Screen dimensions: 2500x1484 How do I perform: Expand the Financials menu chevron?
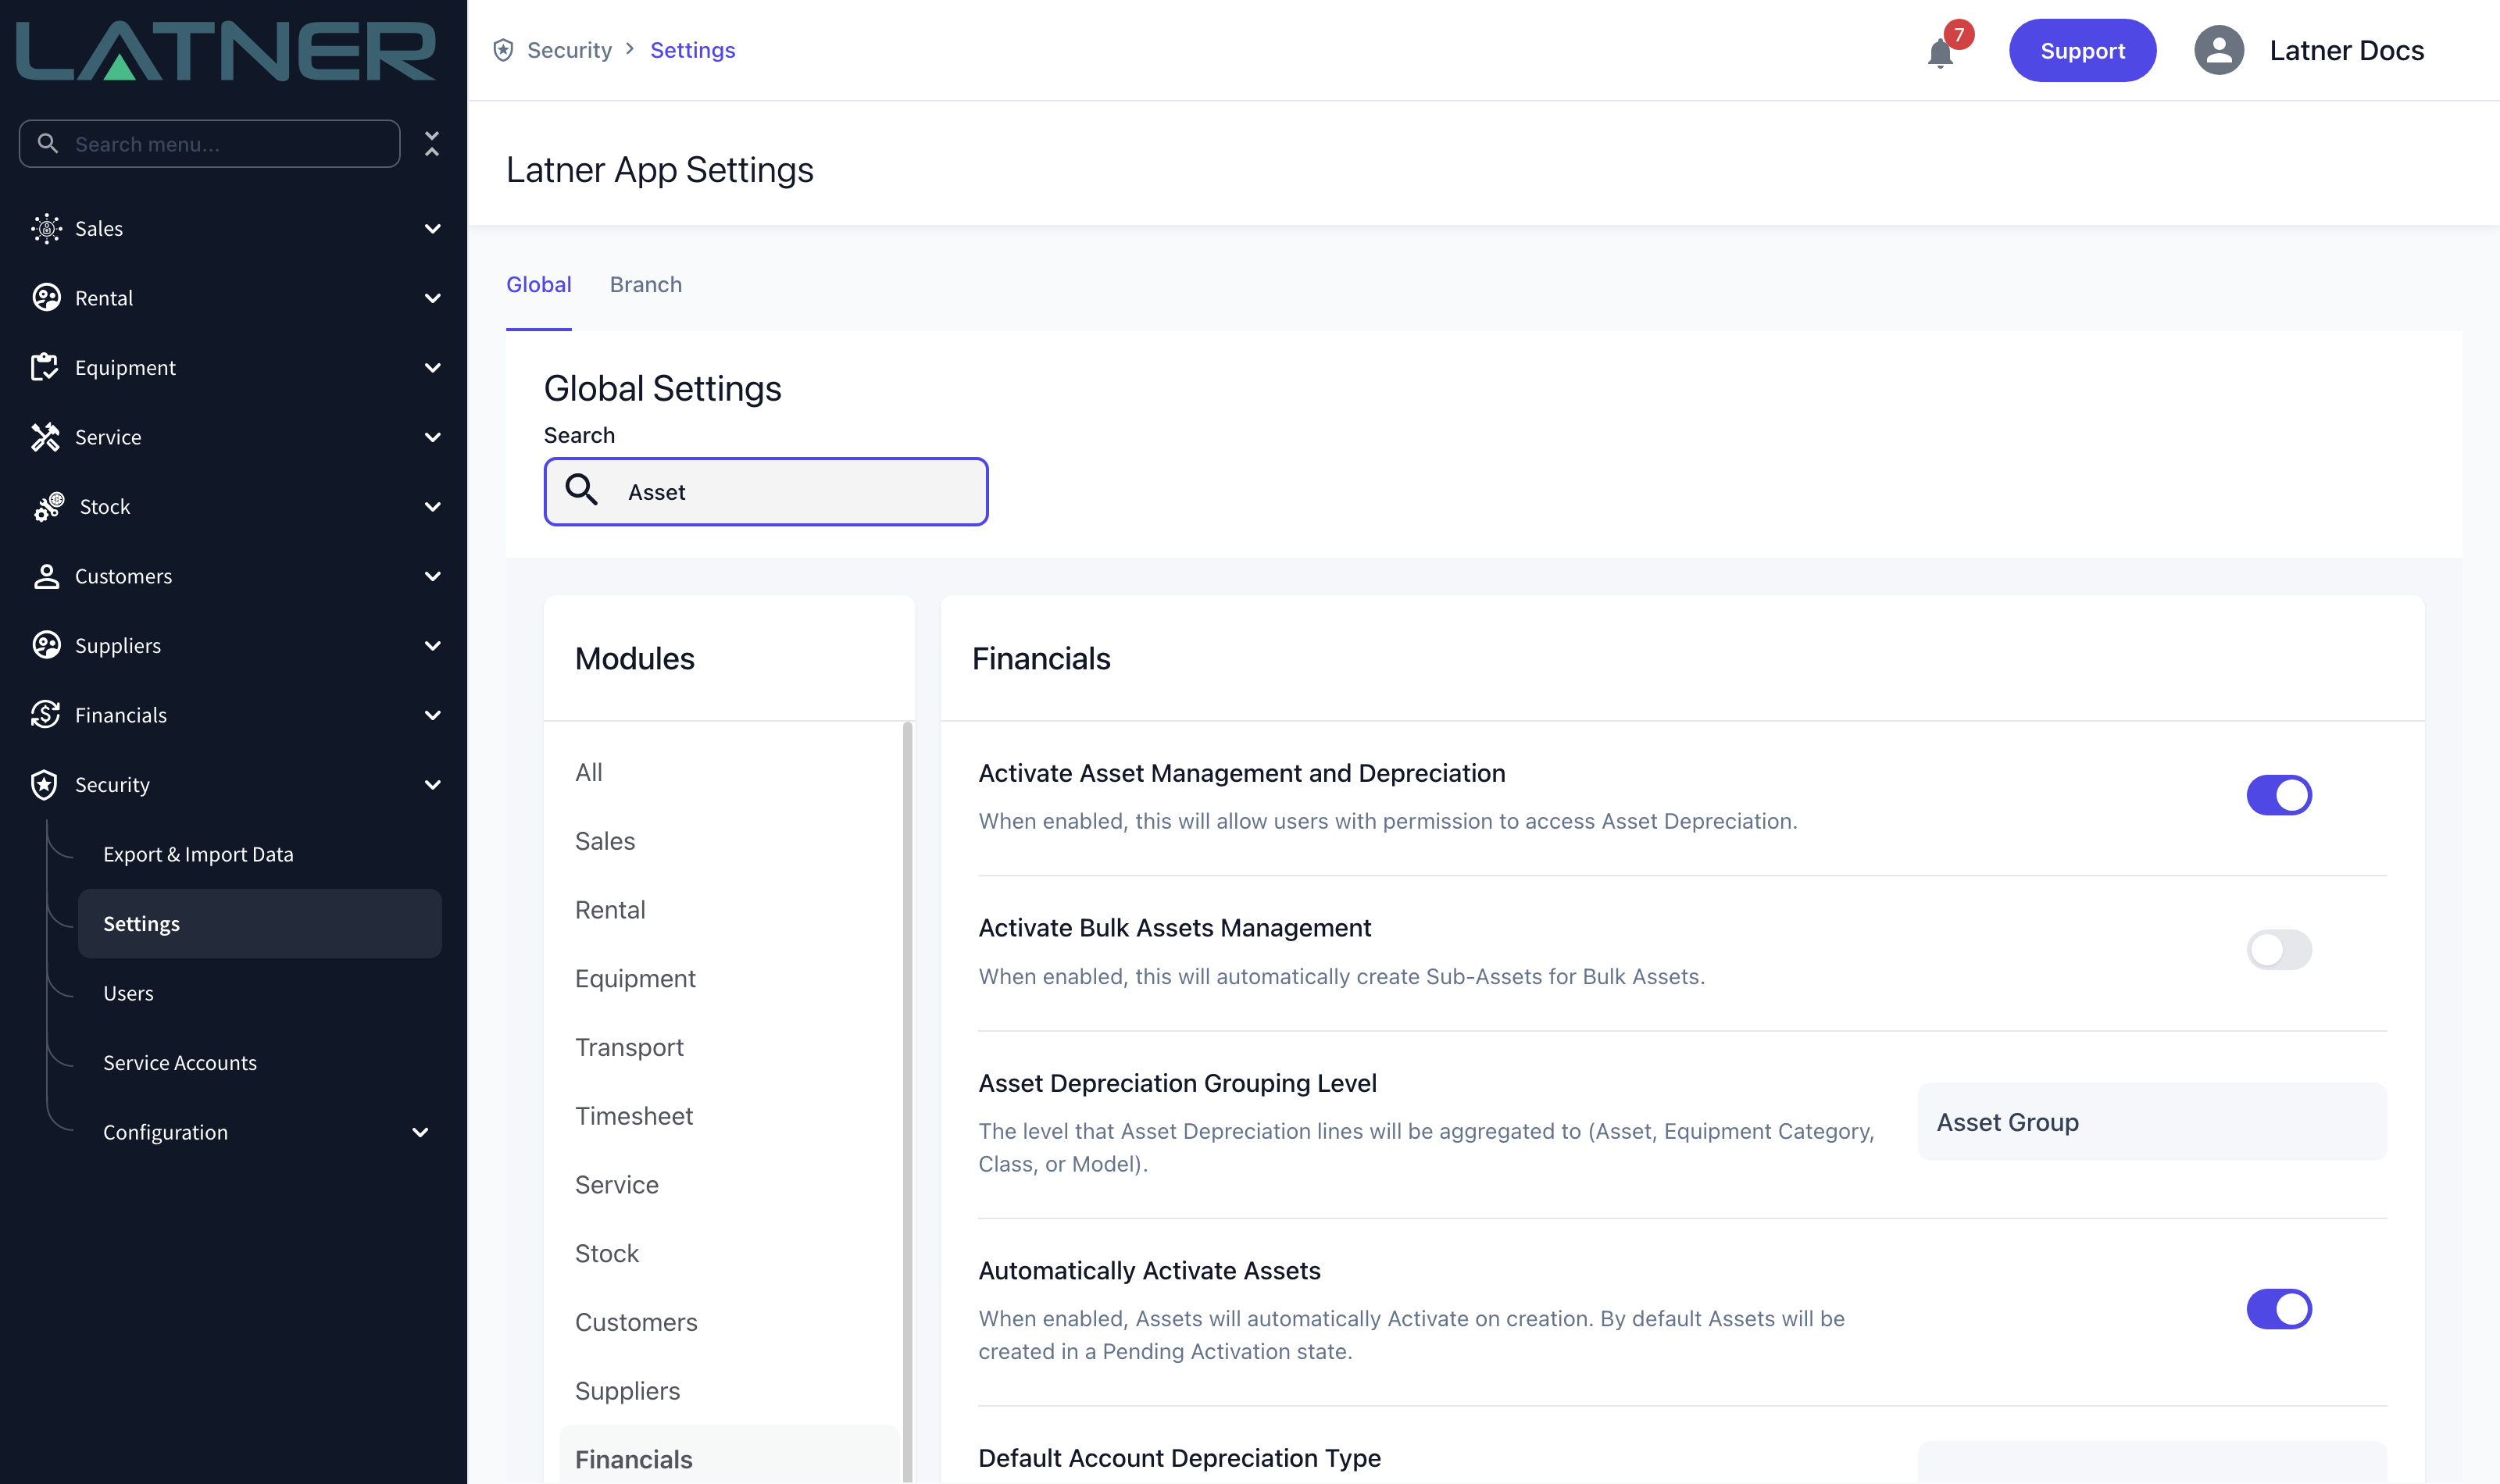tap(432, 714)
